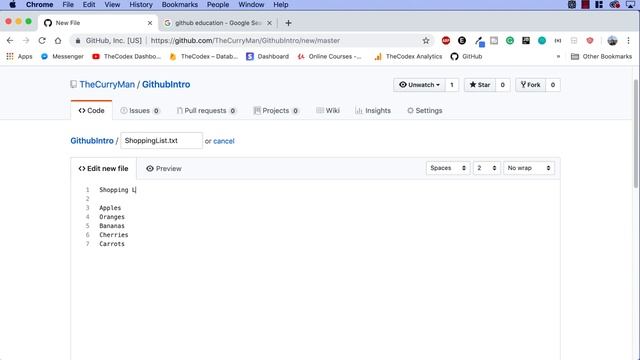Screen dimensions: 640x360
Task: Switch to the Code tab
Action: 91,111
